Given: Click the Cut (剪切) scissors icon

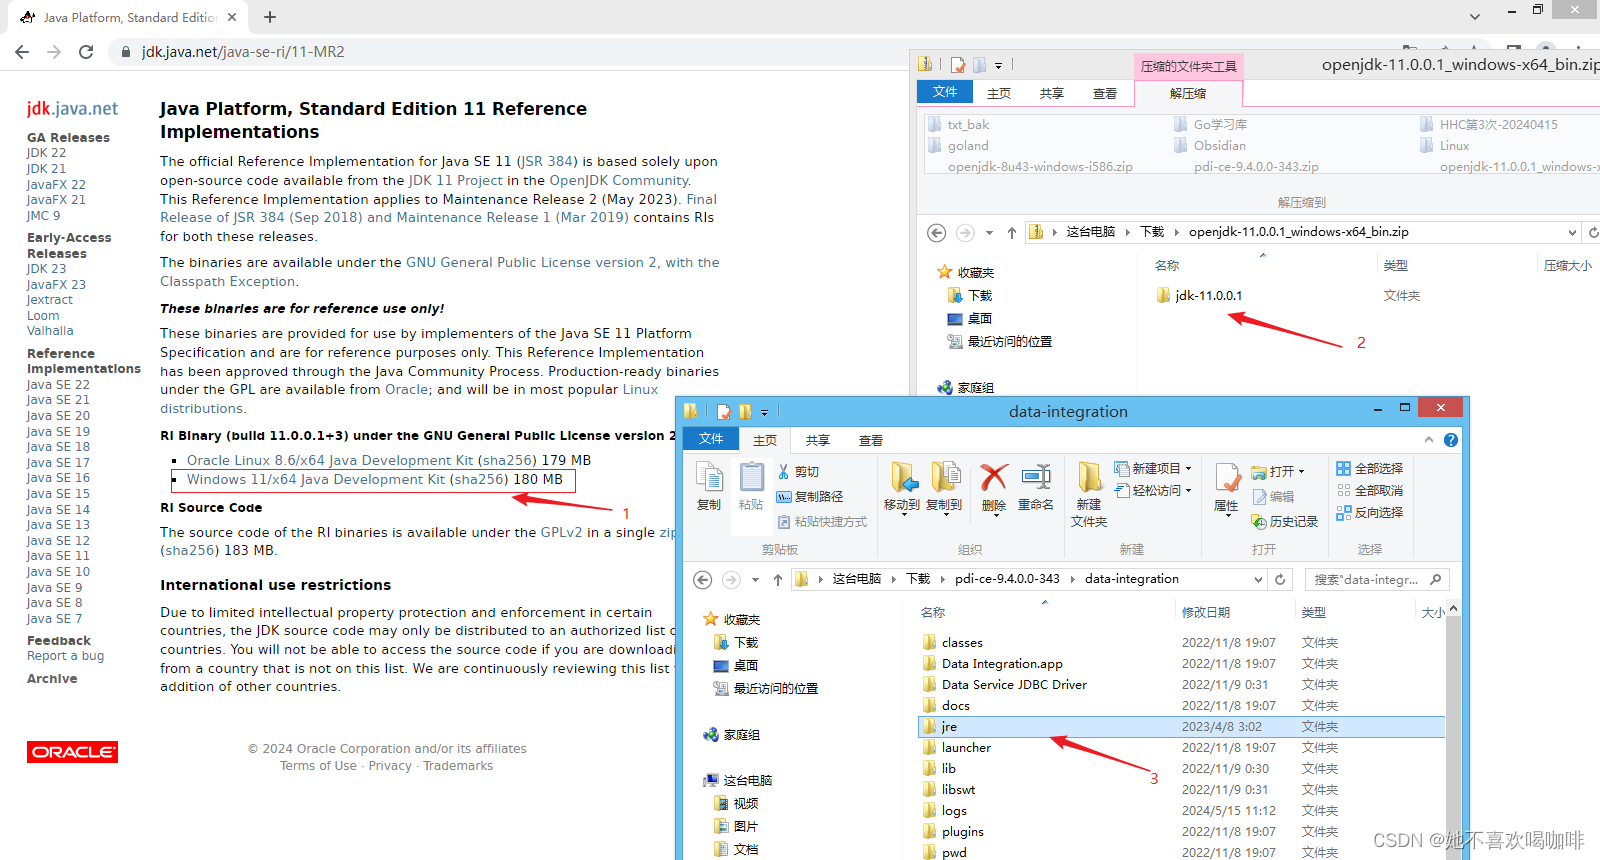Looking at the screenshot, I should click(784, 471).
